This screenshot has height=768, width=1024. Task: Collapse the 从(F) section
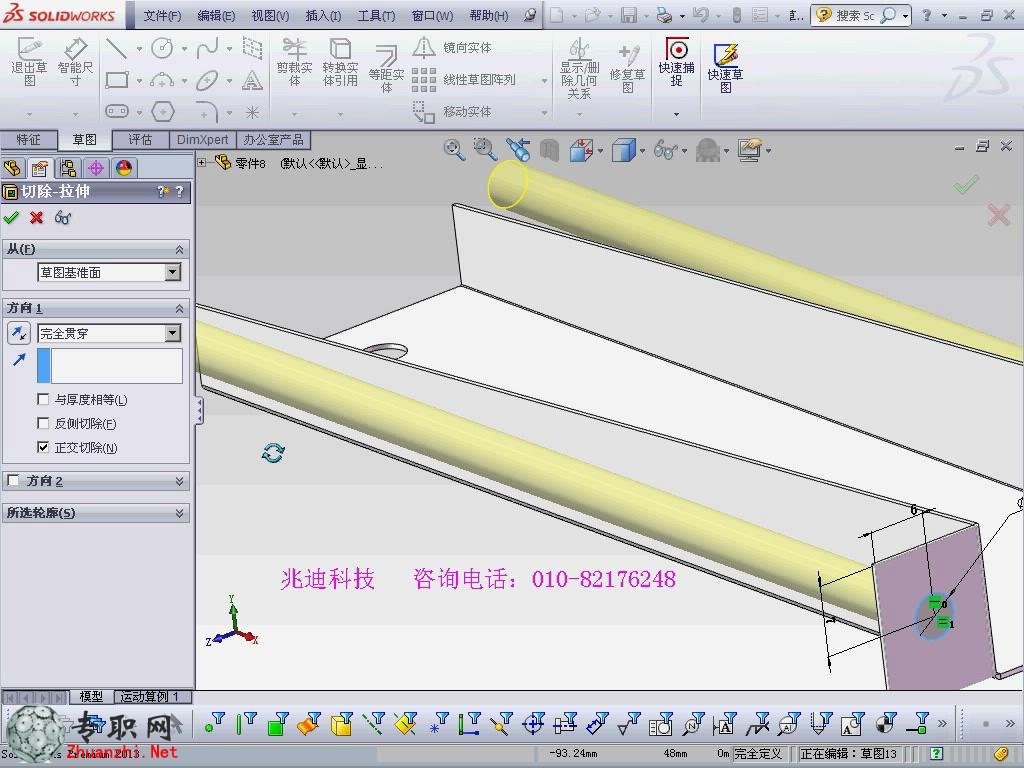179,249
